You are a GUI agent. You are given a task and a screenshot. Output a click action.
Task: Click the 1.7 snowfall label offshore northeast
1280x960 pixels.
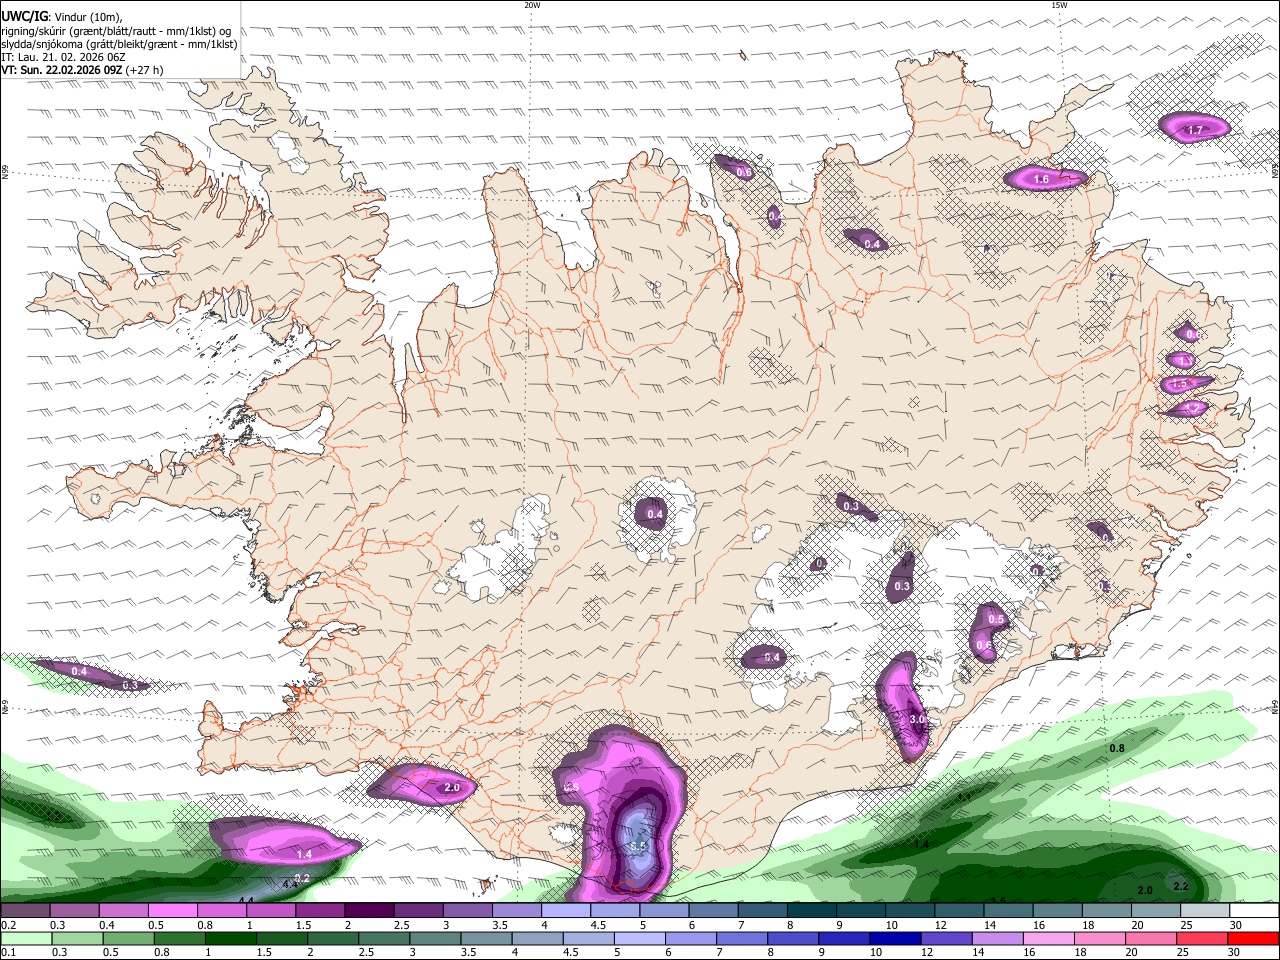[1194, 130]
